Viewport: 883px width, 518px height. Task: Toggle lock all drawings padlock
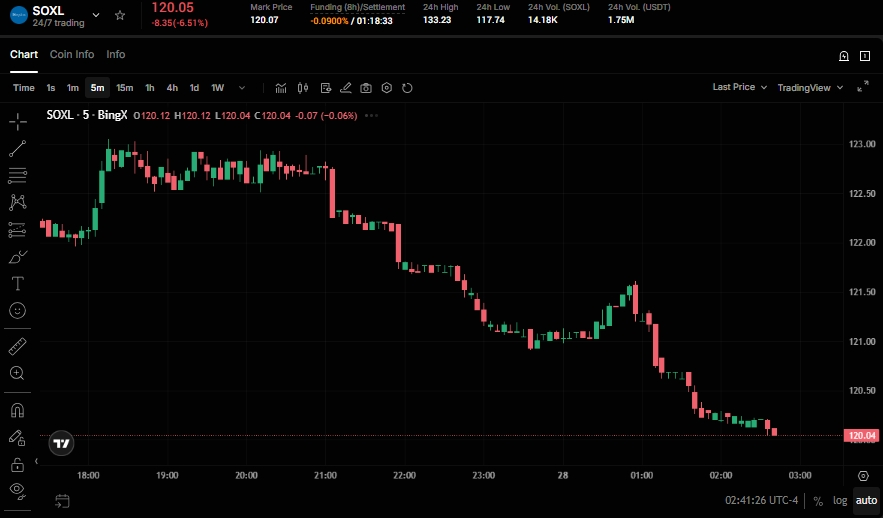[17, 464]
